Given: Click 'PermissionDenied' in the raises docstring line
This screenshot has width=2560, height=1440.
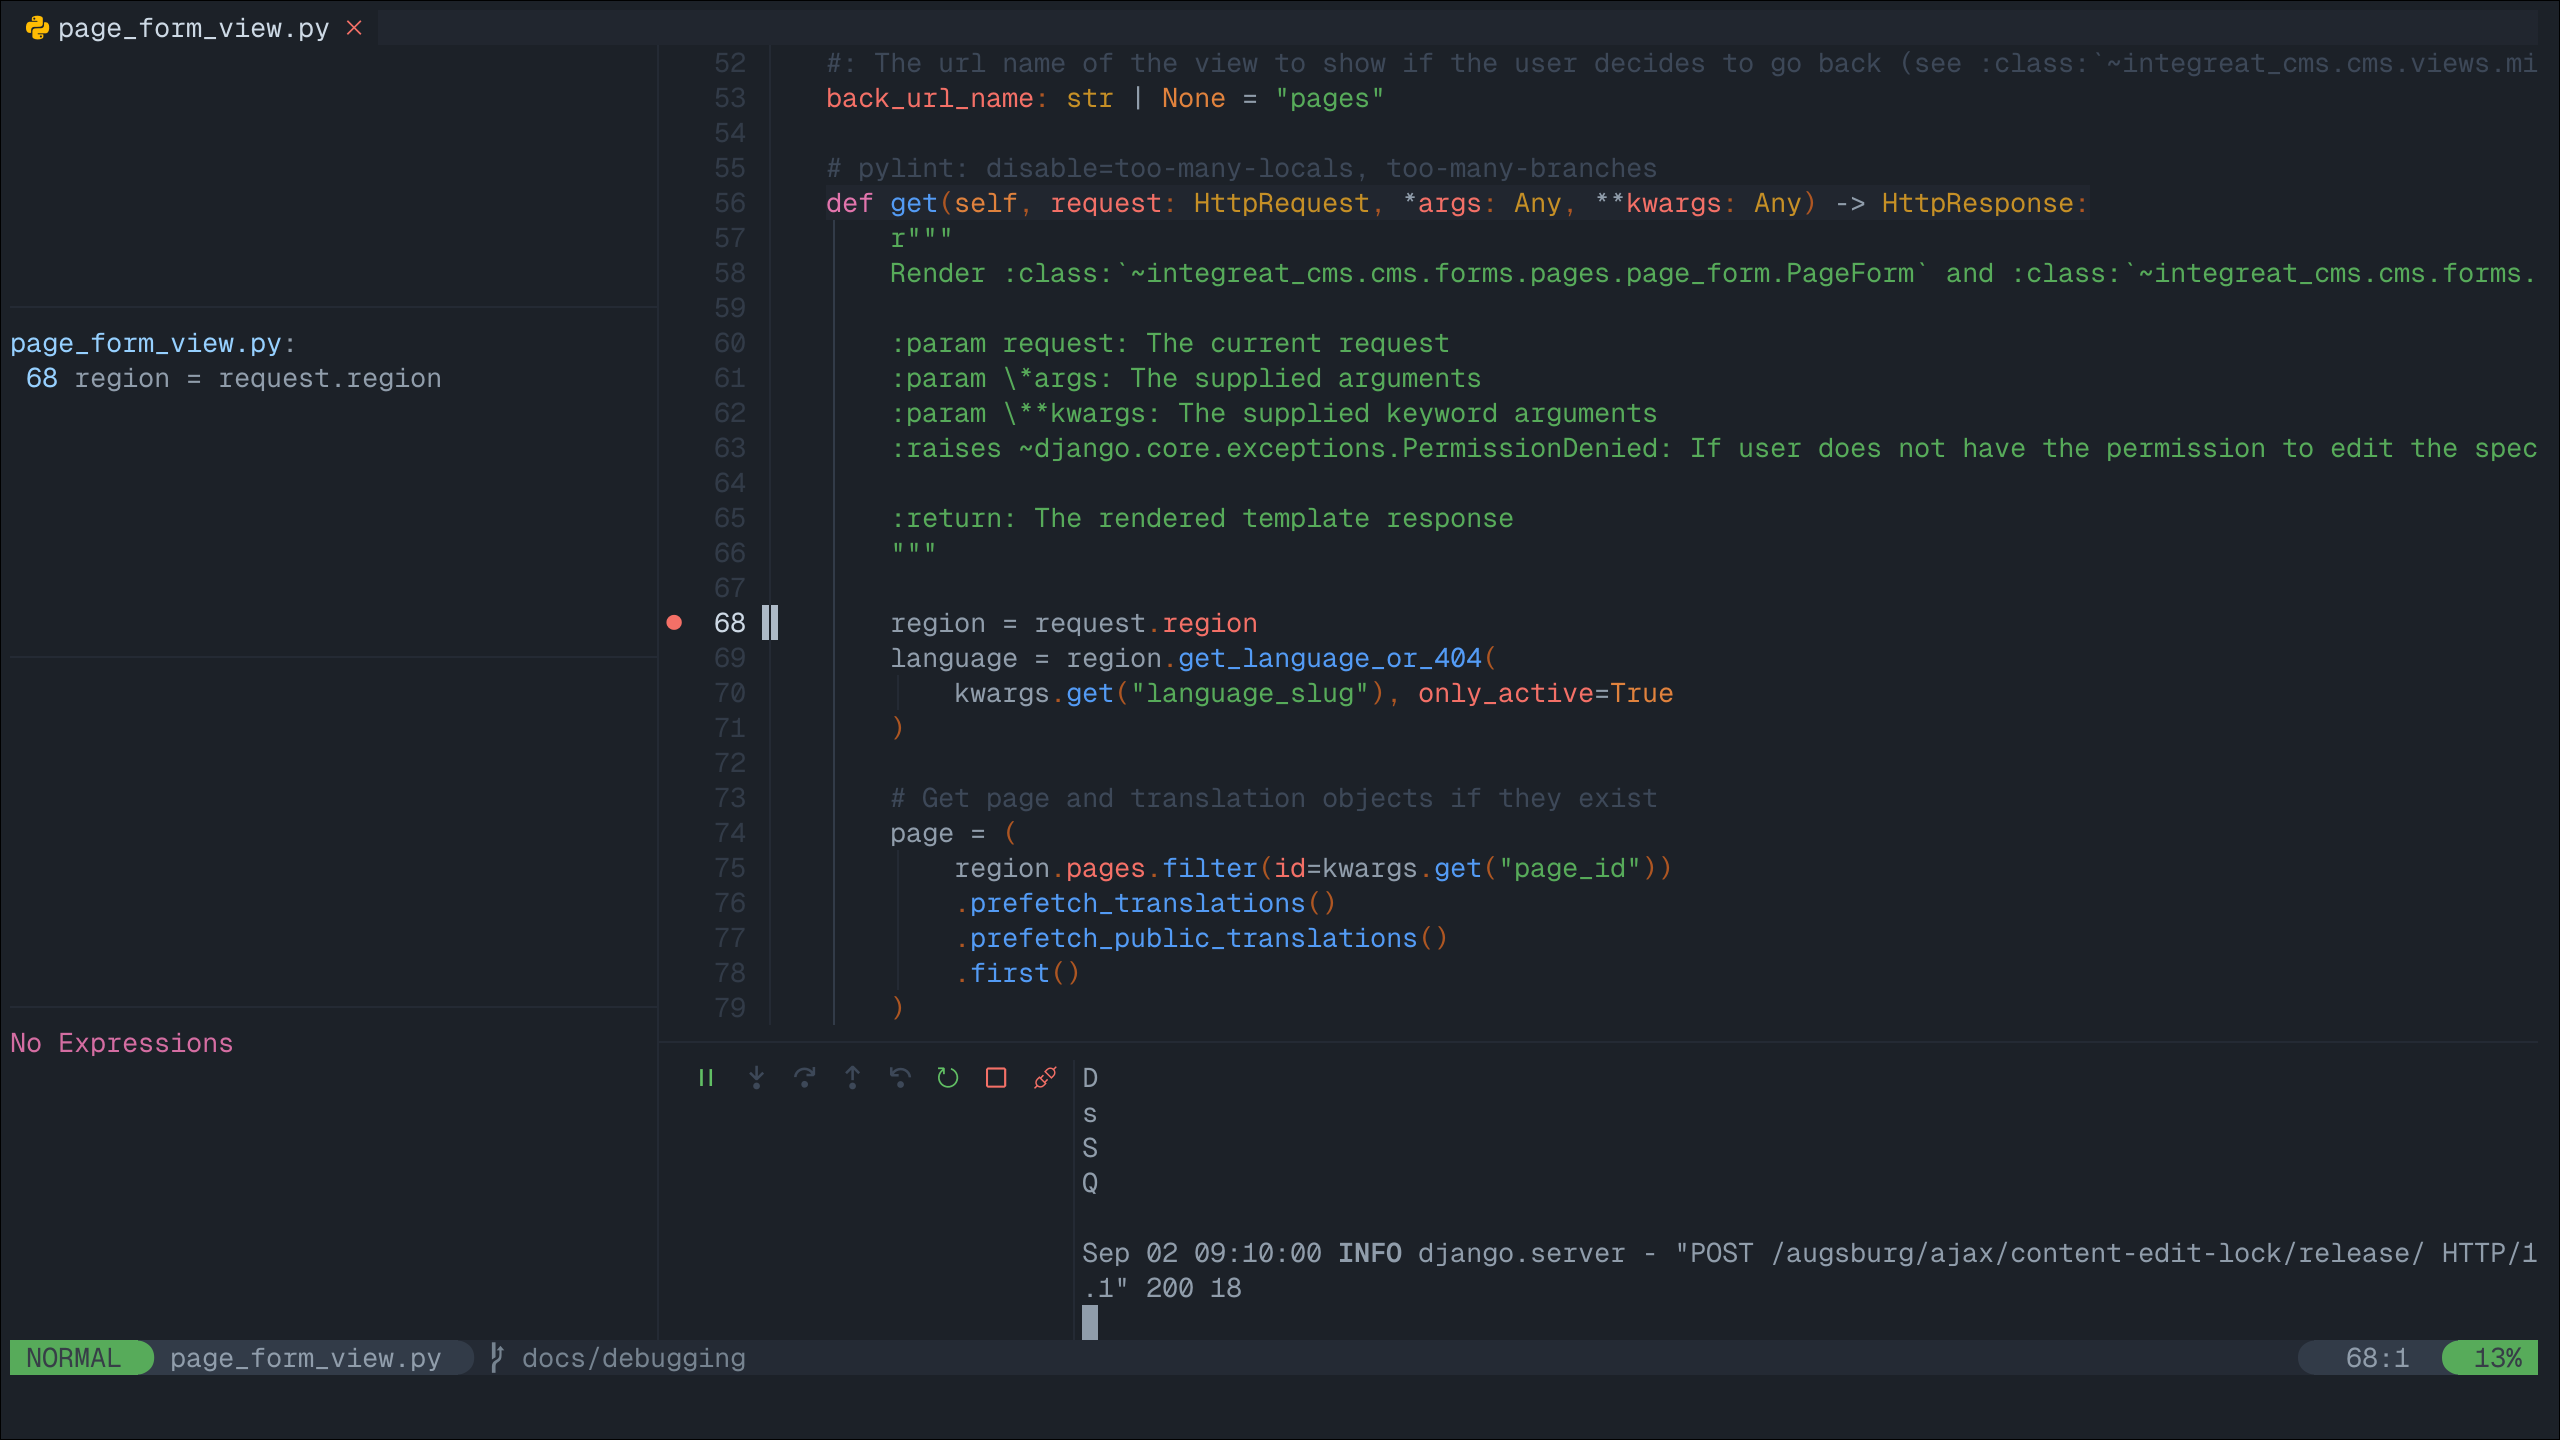Looking at the screenshot, I should [1530, 448].
